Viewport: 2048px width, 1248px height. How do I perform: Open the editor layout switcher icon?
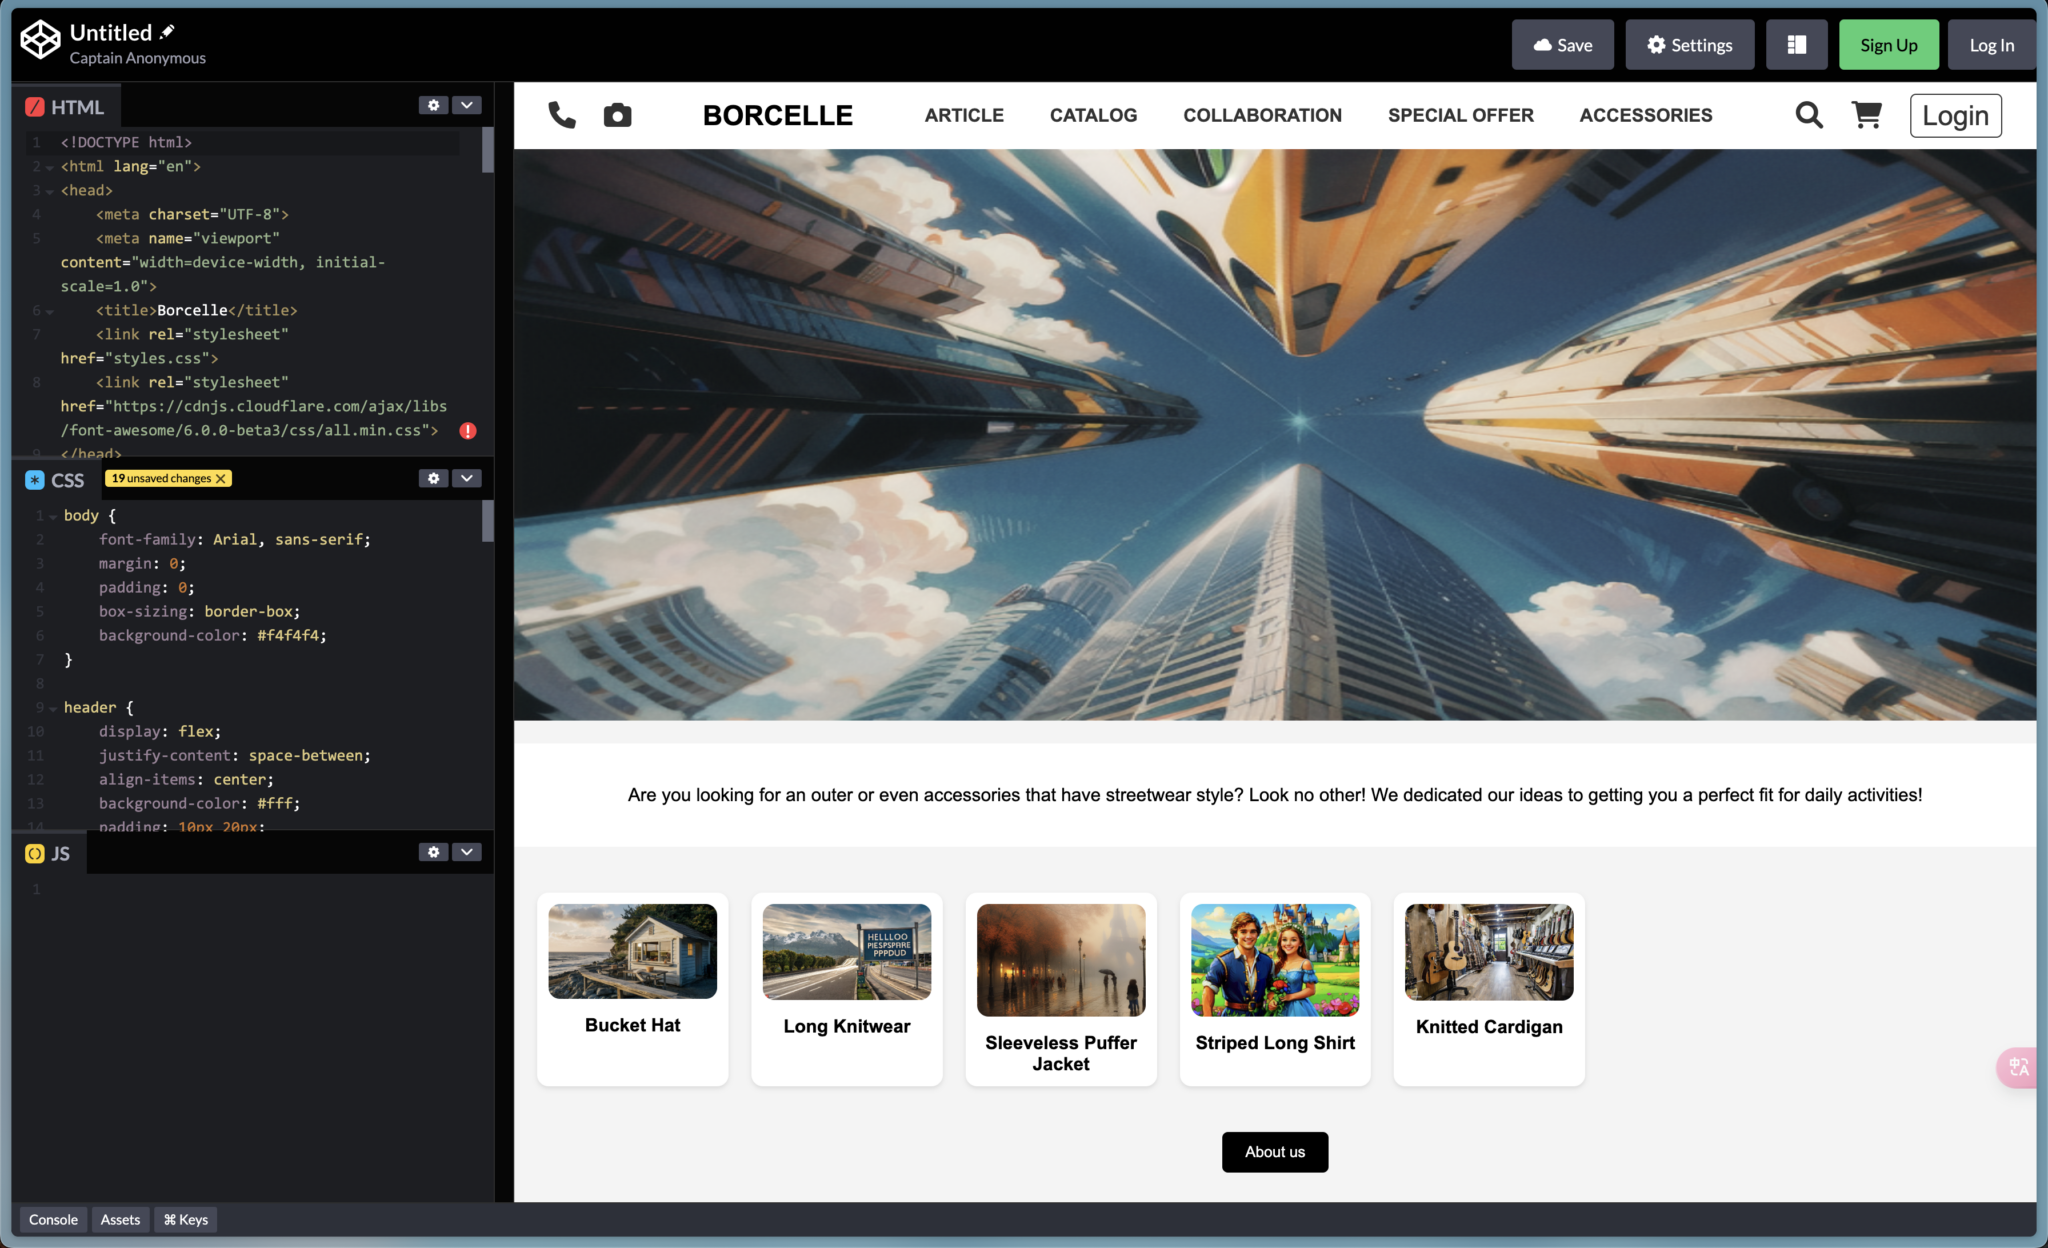click(x=1796, y=45)
